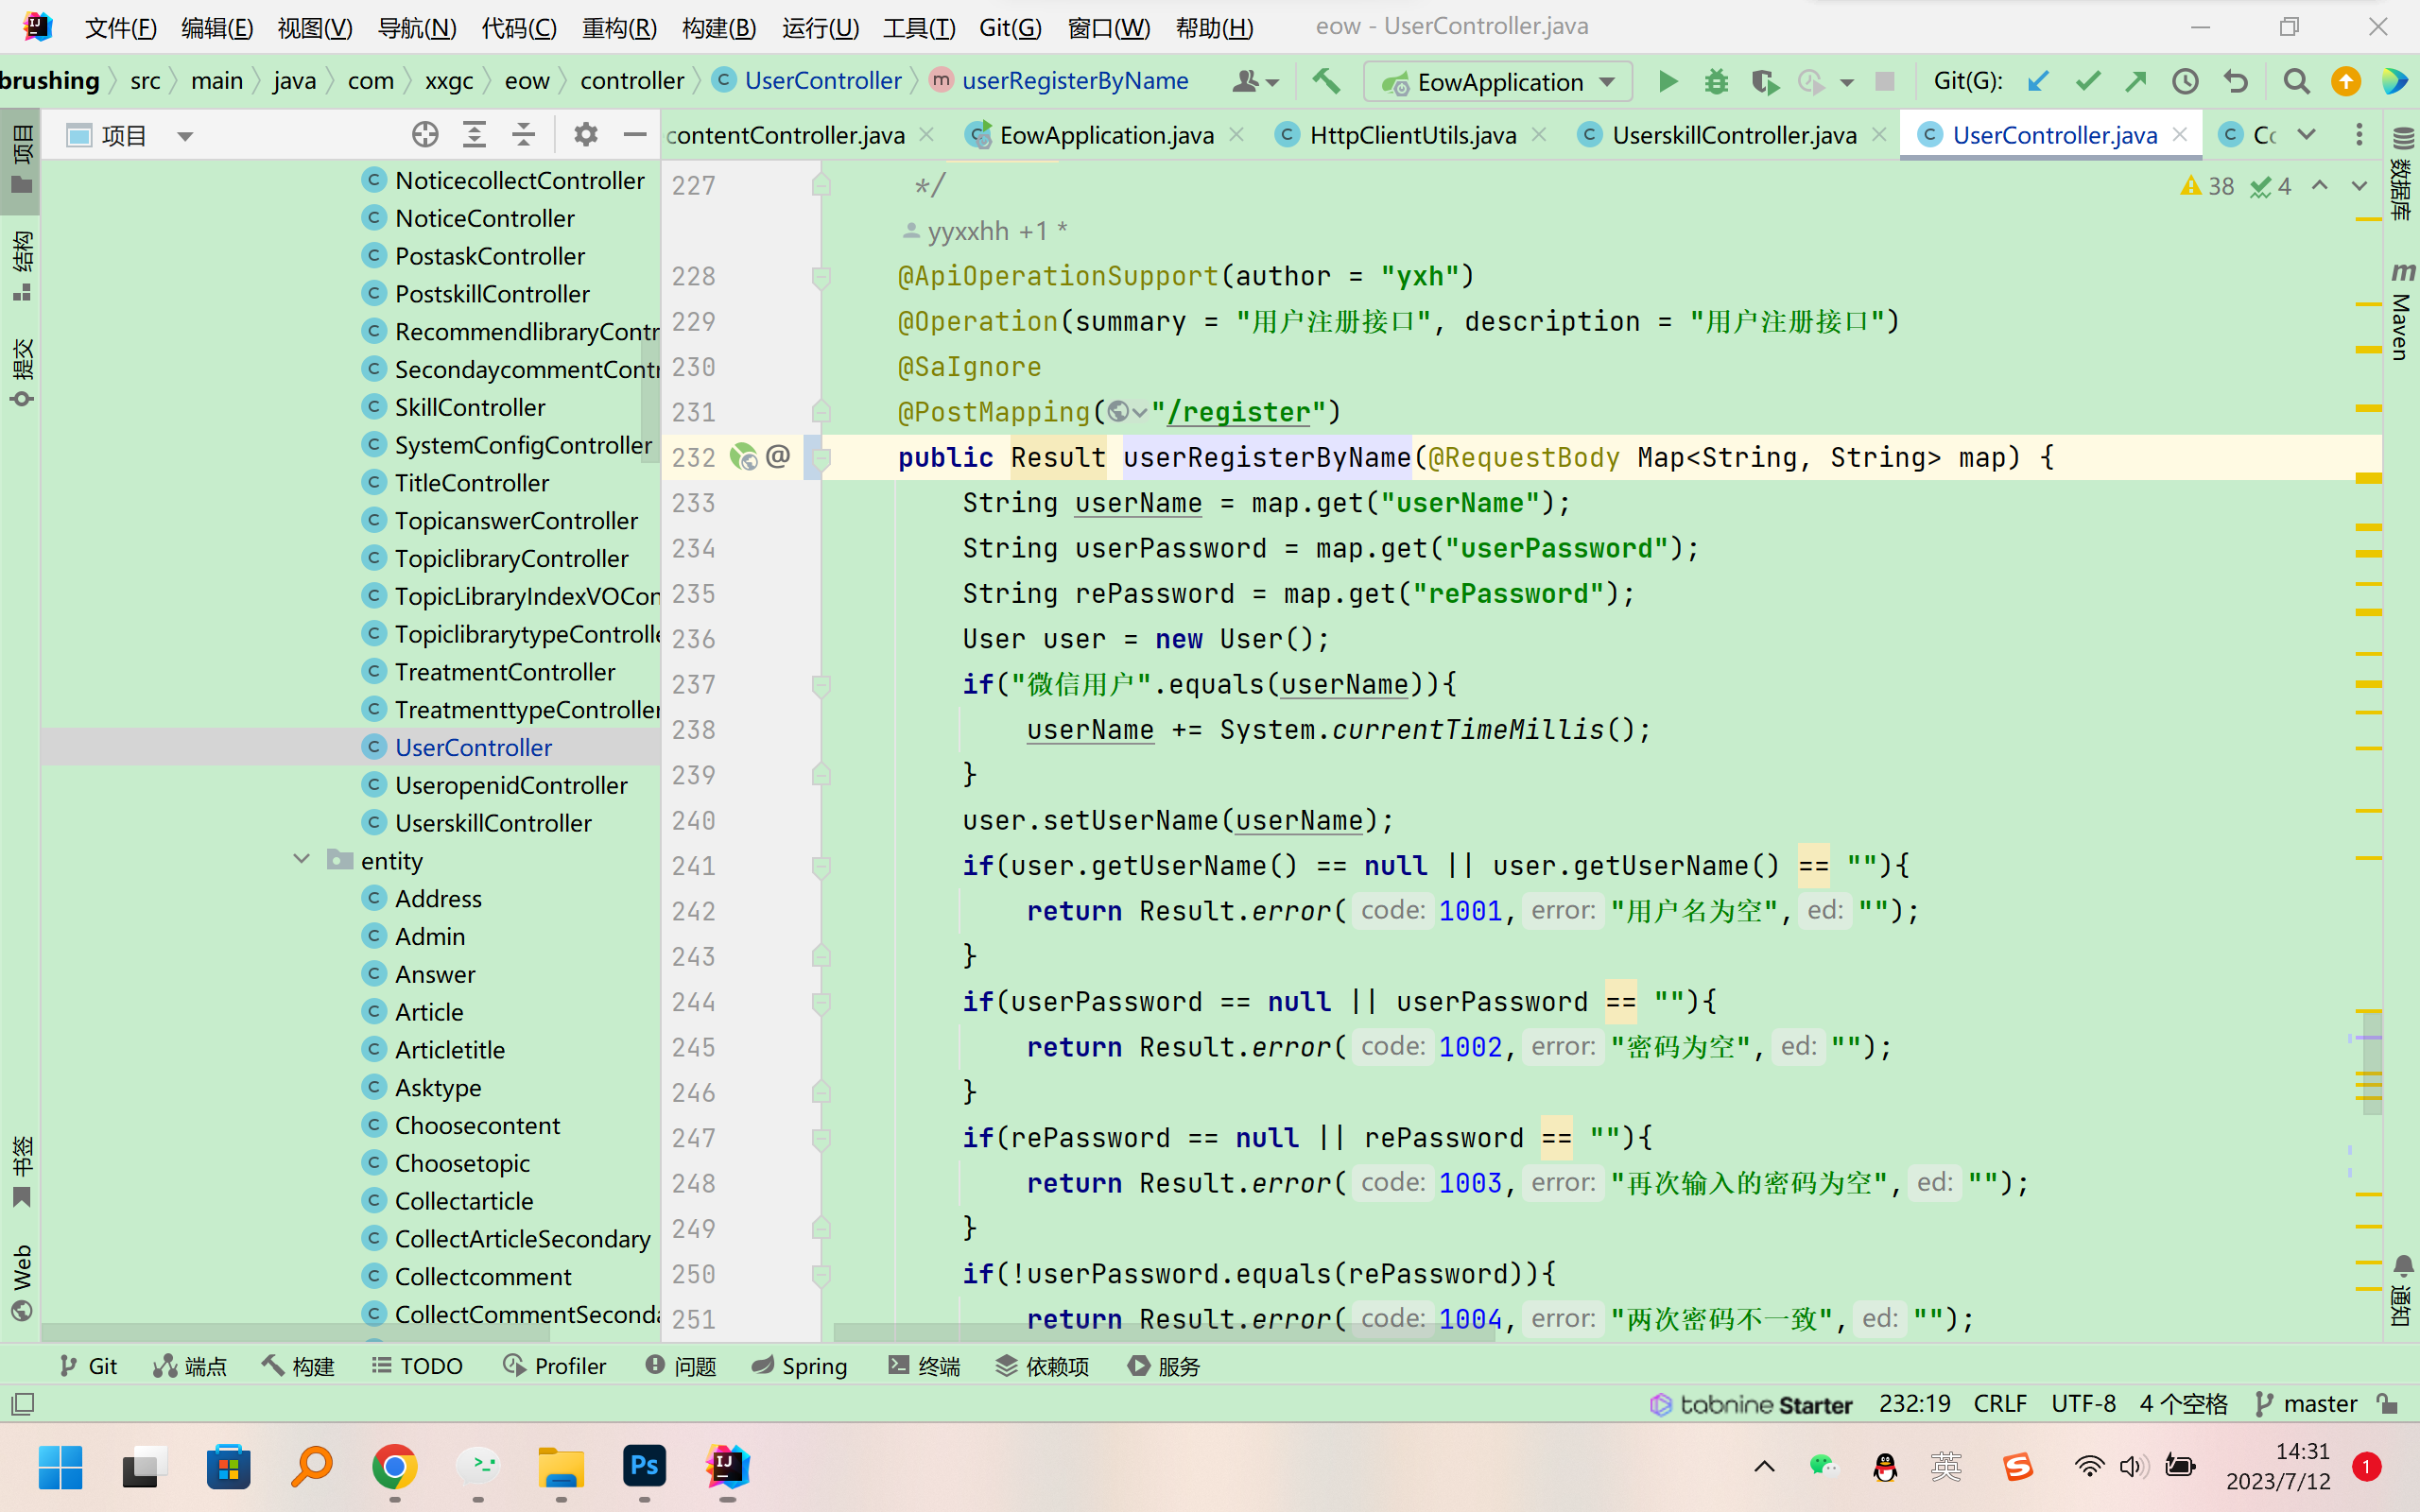Open Git tool window button

click(88, 1366)
